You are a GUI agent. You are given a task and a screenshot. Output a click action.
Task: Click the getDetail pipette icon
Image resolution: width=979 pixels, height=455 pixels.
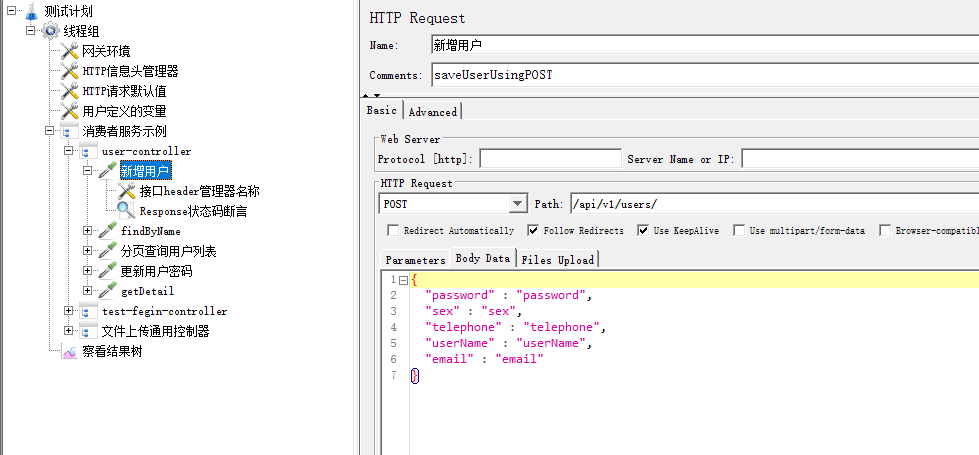[x=107, y=291]
